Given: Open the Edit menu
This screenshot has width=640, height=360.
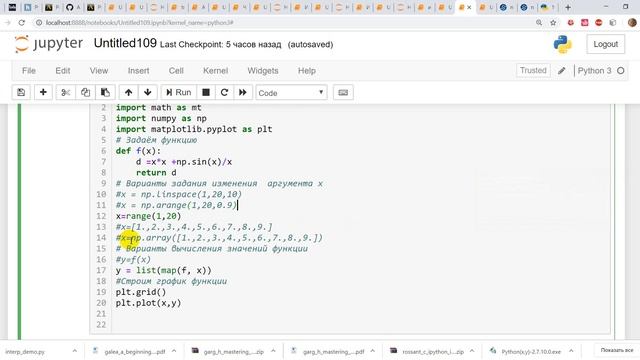Looking at the screenshot, I should 63,71.
